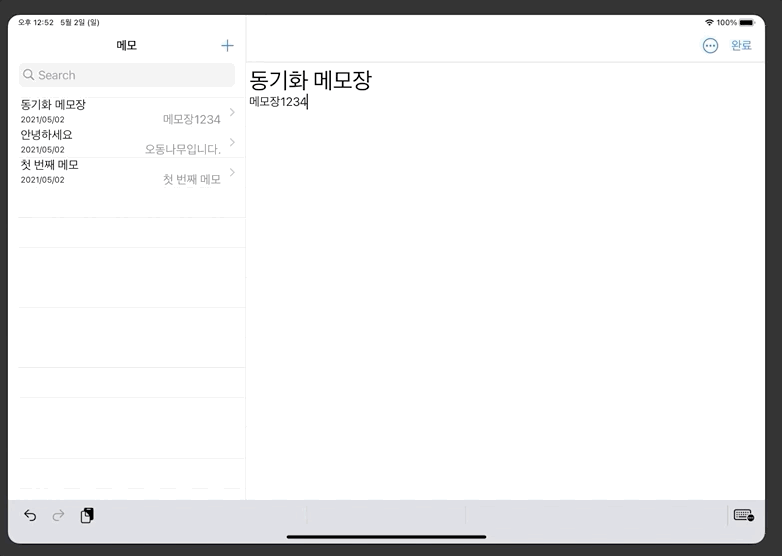Image resolution: width=782 pixels, height=556 pixels.
Task: Check the battery status icon
Action: point(747,22)
